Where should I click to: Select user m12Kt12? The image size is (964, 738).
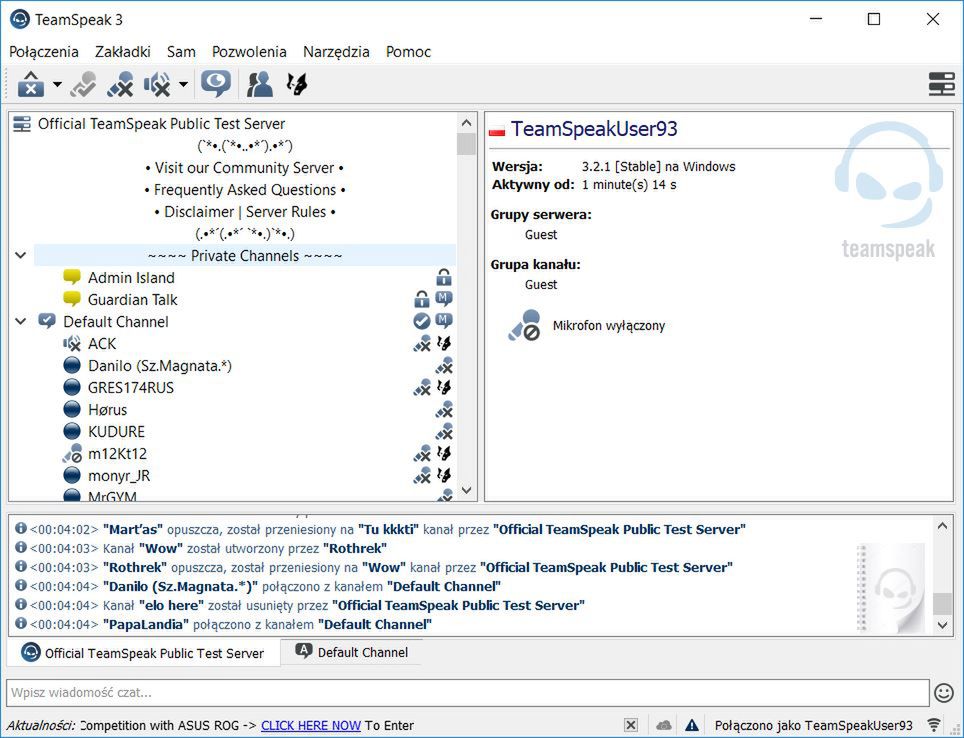click(117, 454)
